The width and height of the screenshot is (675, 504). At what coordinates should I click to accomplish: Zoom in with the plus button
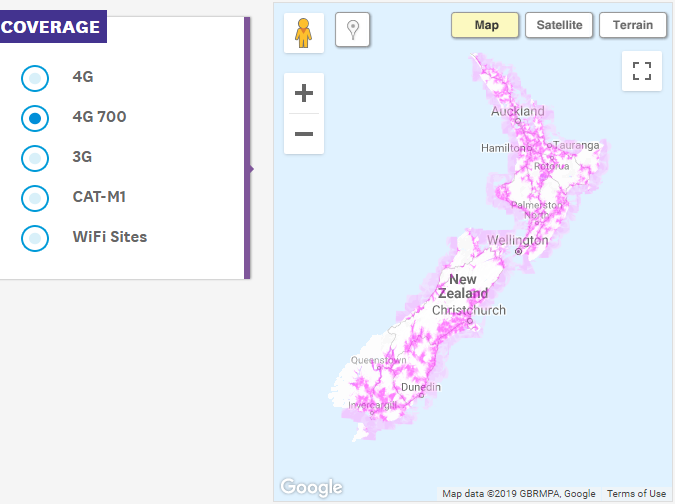(304, 93)
